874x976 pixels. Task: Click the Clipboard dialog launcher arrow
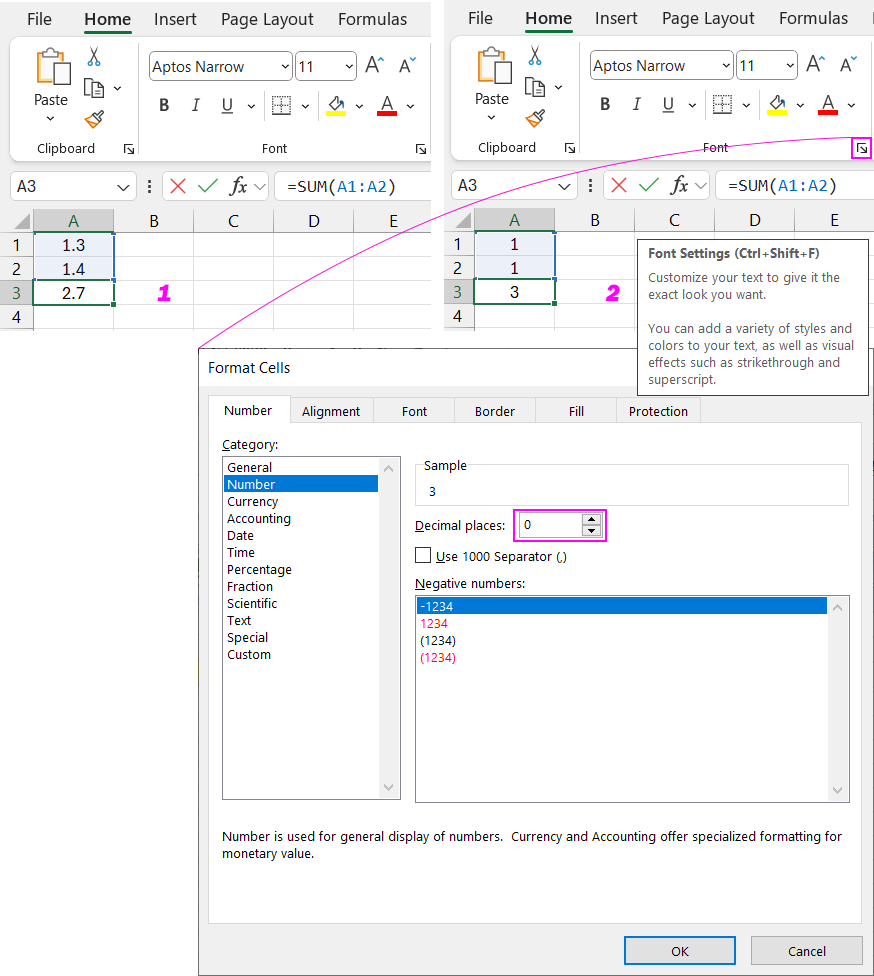point(128,148)
